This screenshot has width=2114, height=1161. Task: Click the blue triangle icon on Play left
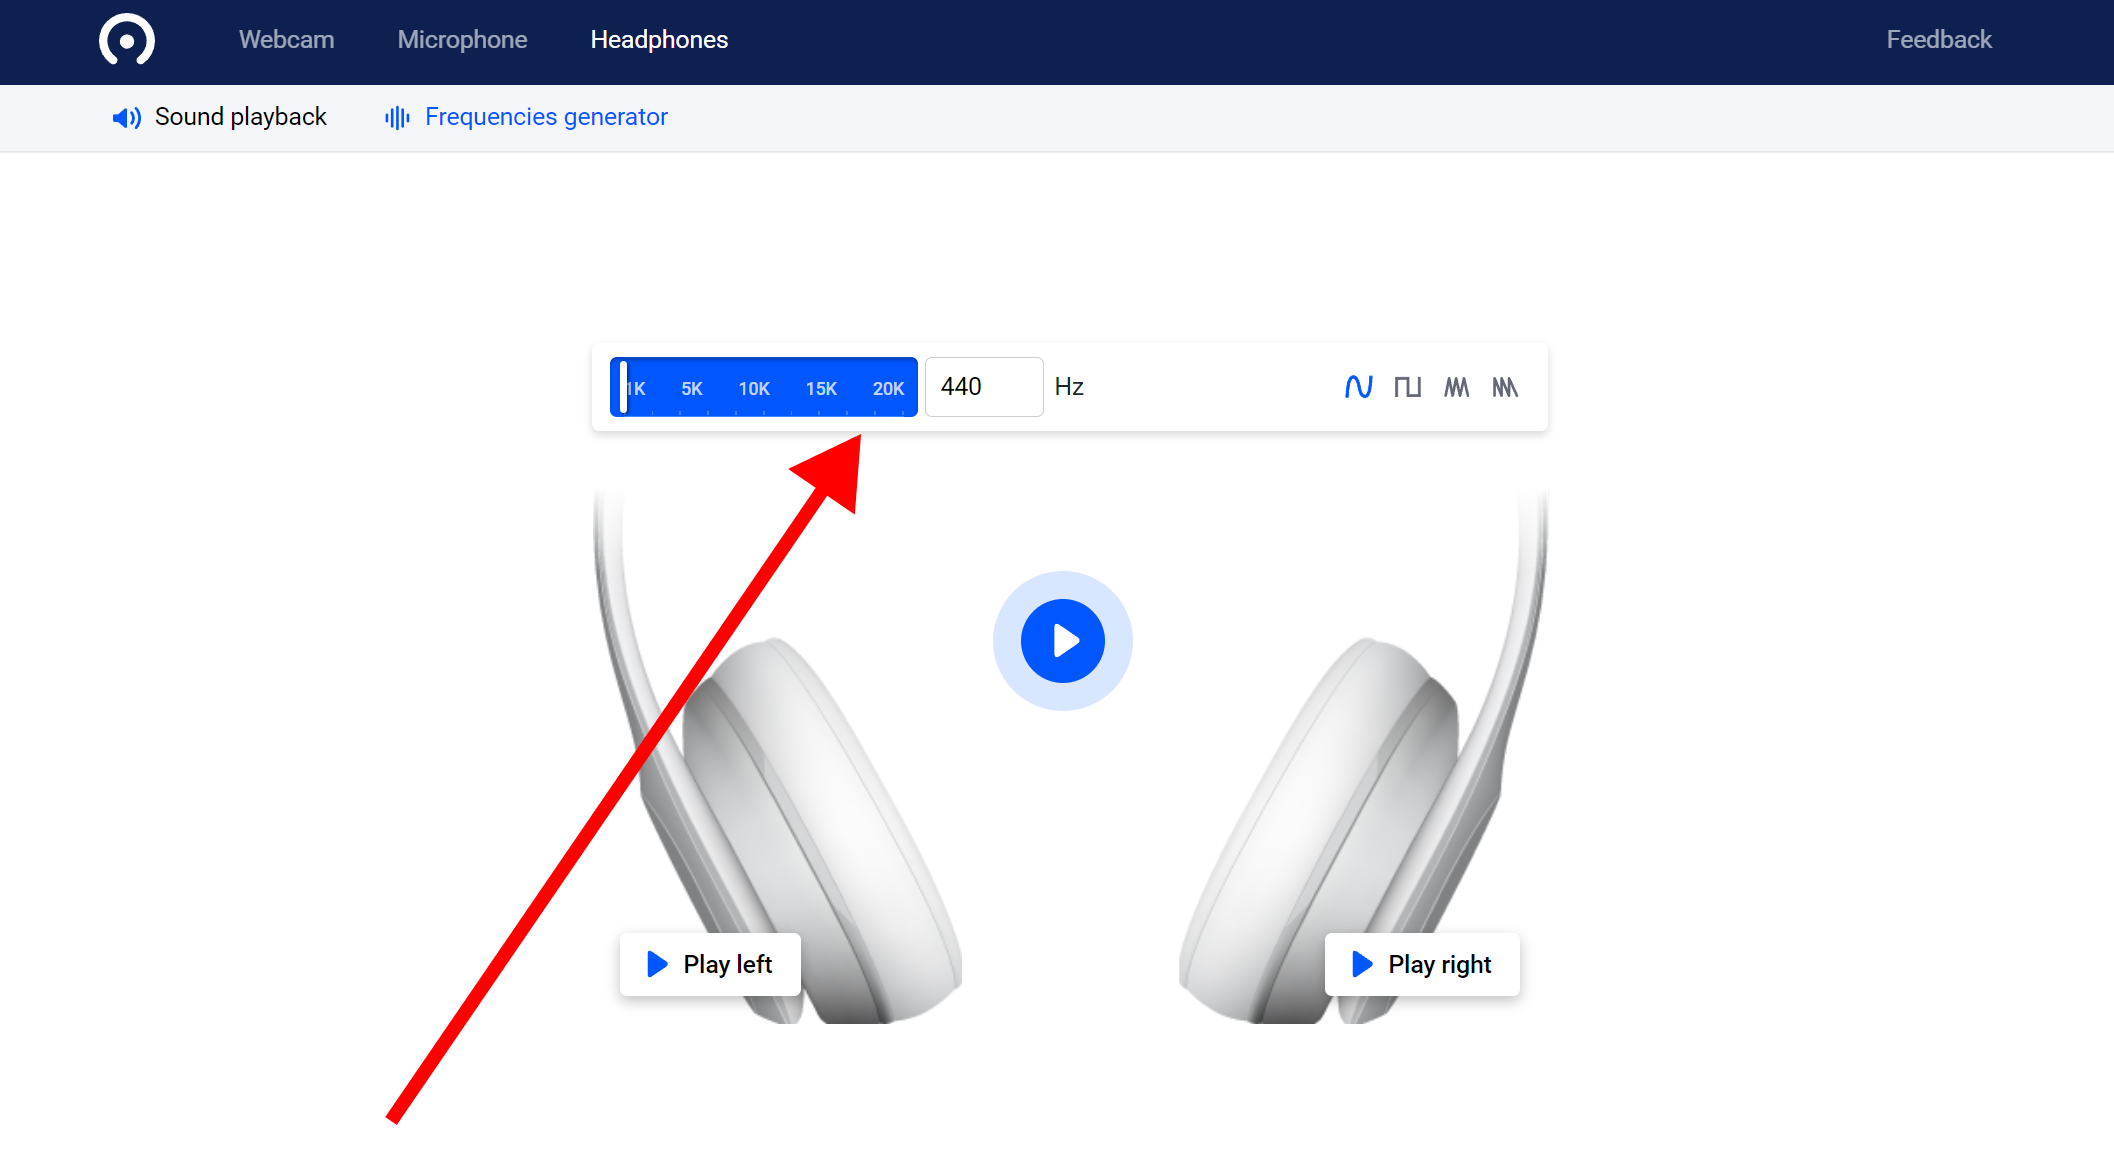click(x=656, y=964)
